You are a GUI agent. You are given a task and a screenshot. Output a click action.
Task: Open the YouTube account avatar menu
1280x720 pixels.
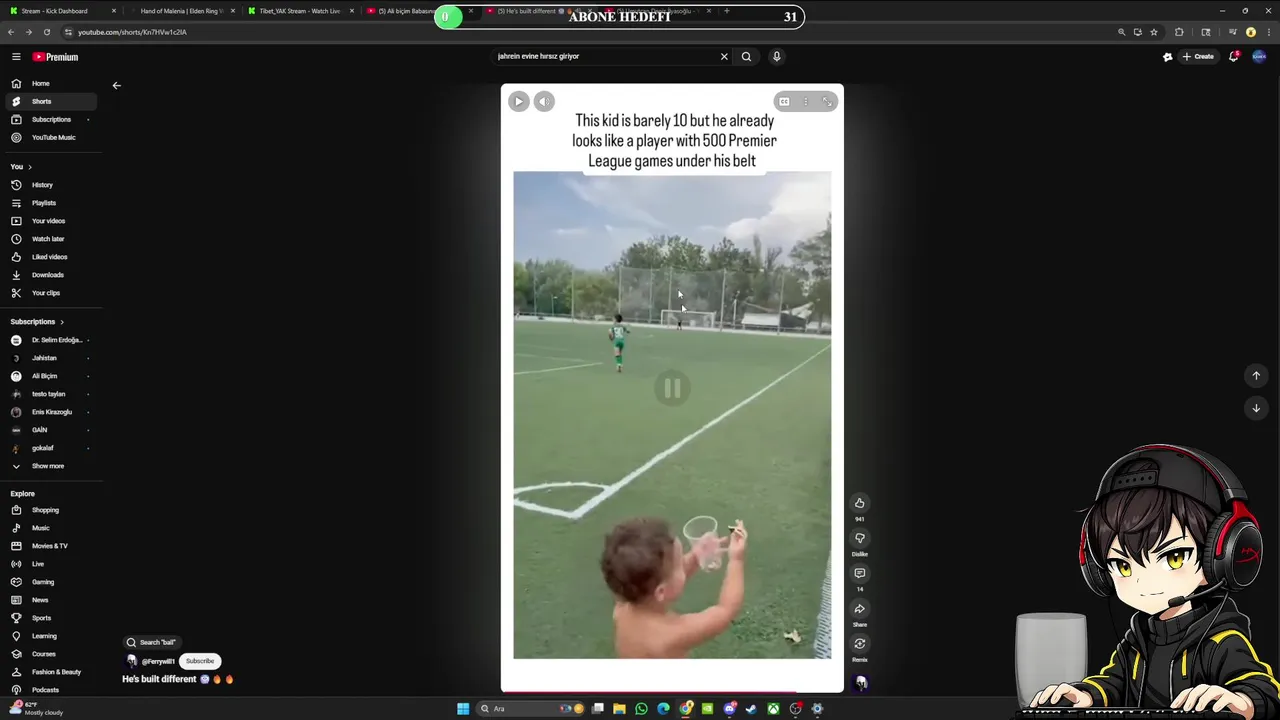pos(1259,57)
